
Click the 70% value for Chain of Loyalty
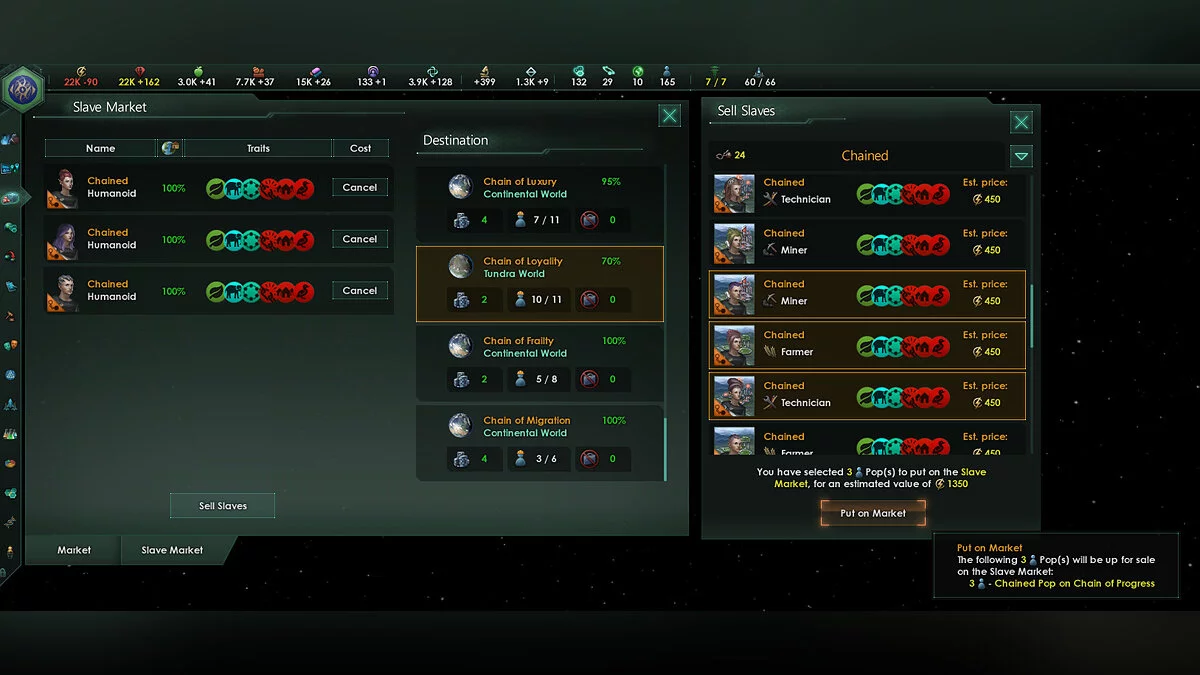pos(611,261)
